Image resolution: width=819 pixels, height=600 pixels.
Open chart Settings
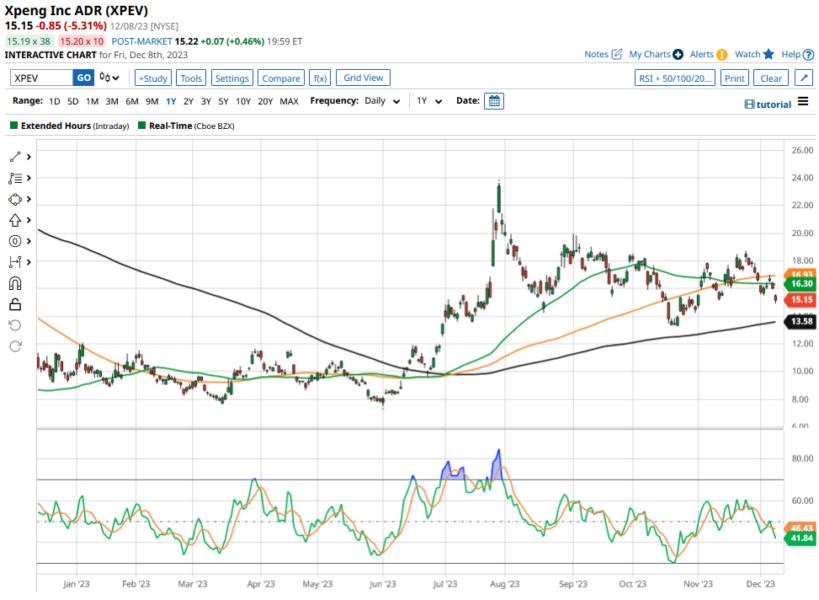(x=232, y=78)
